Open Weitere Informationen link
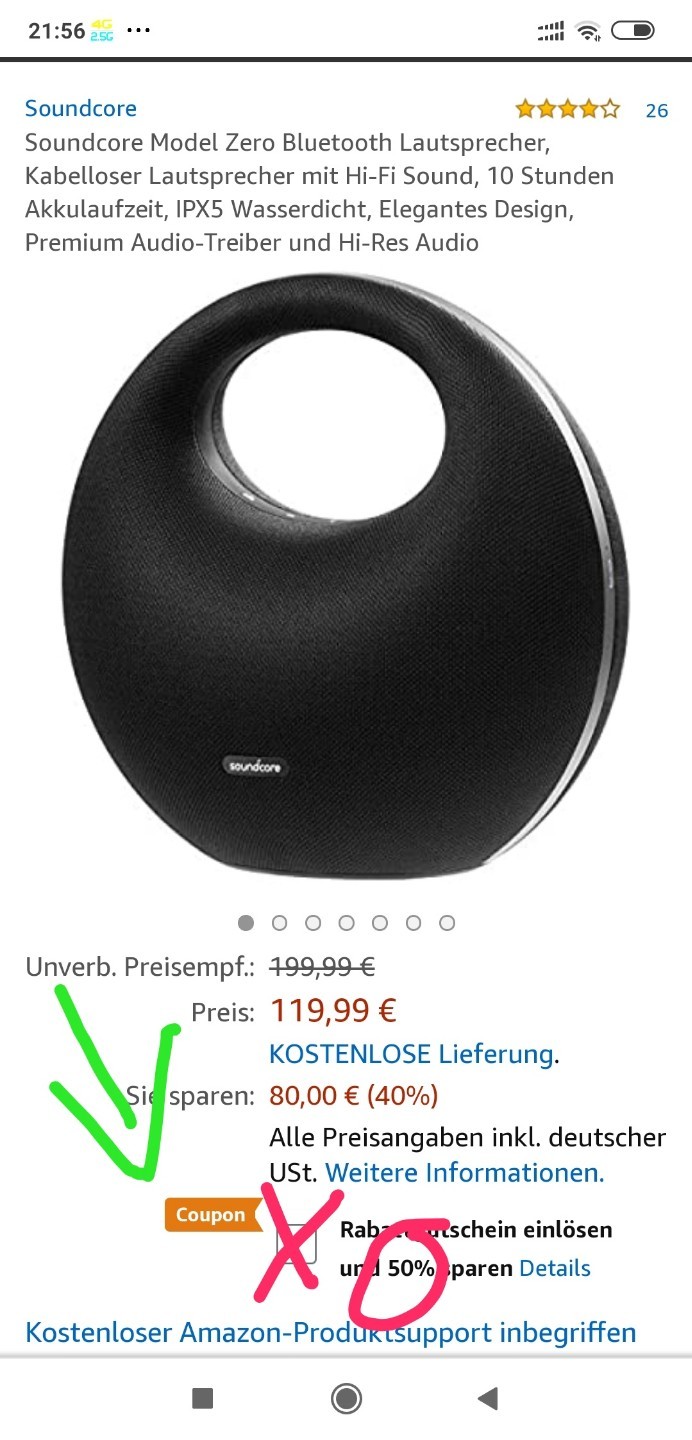Image resolution: width=692 pixels, height=1440 pixels. [465, 1171]
